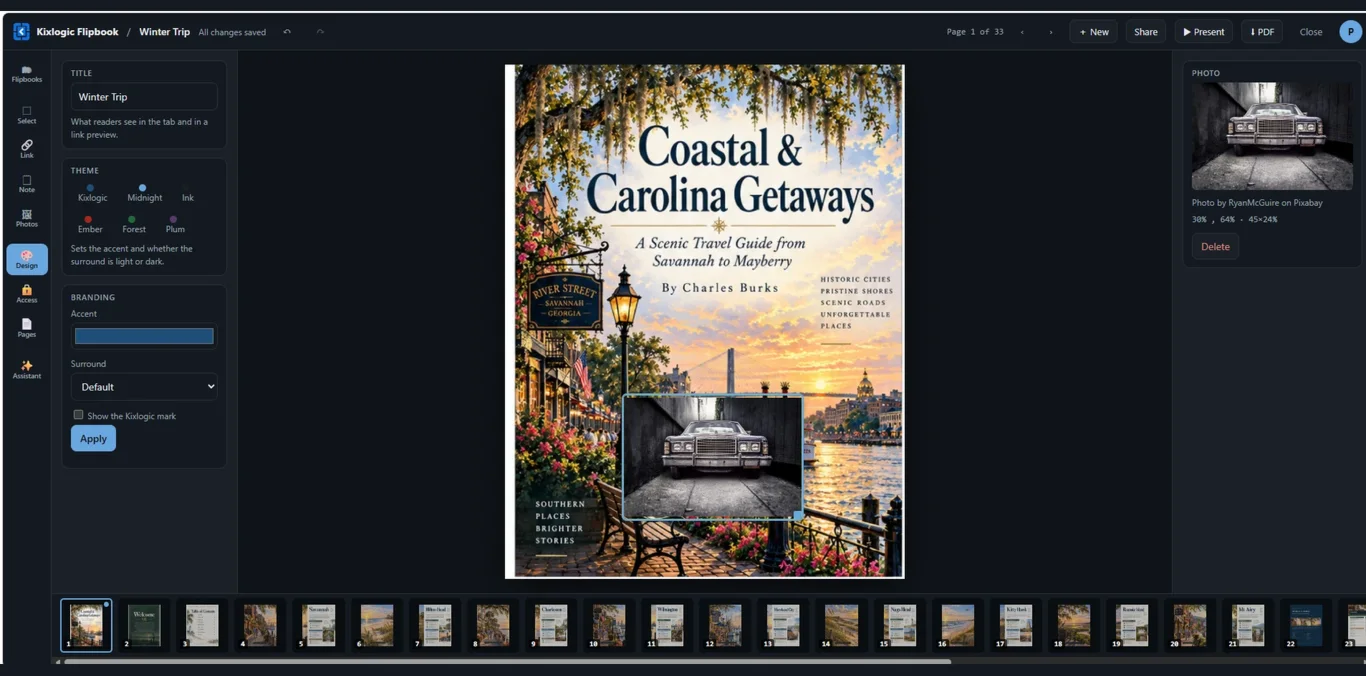
Task: Open the Access settings panel
Action: point(27,294)
